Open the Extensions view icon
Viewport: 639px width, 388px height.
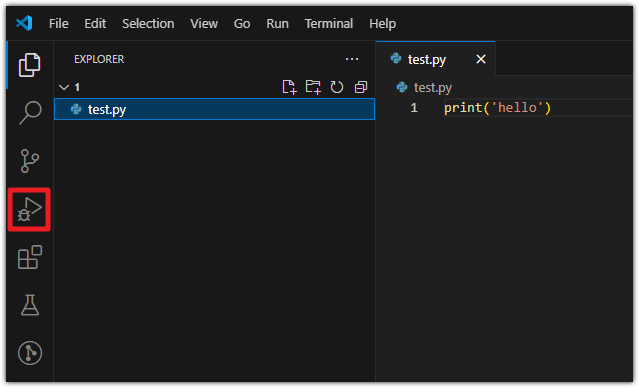(30, 257)
